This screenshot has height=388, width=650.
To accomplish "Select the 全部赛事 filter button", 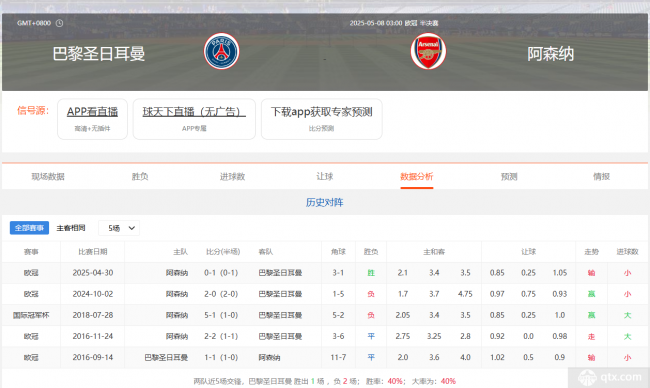I will [29, 228].
